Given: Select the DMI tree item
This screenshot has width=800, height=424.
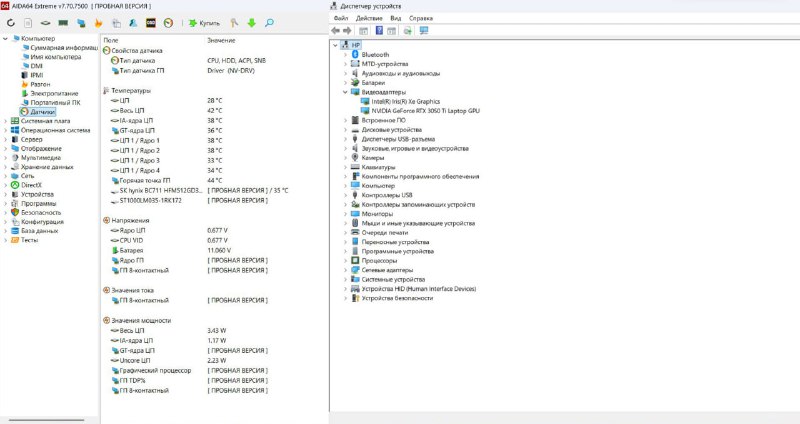Looking at the screenshot, I should click(x=37, y=66).
